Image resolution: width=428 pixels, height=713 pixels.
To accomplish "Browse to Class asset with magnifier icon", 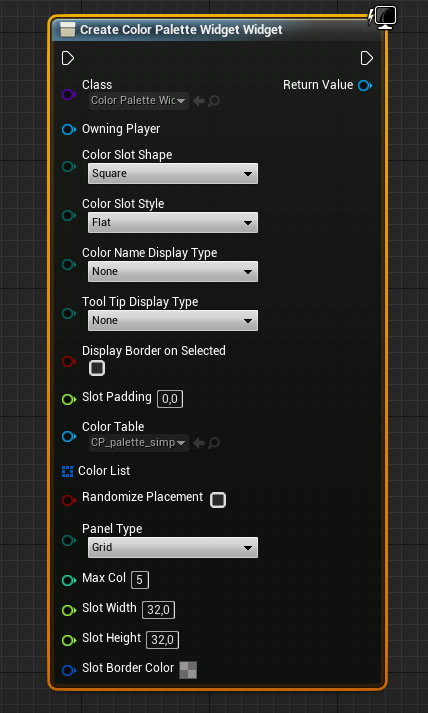I will click(x=214, y=101).
